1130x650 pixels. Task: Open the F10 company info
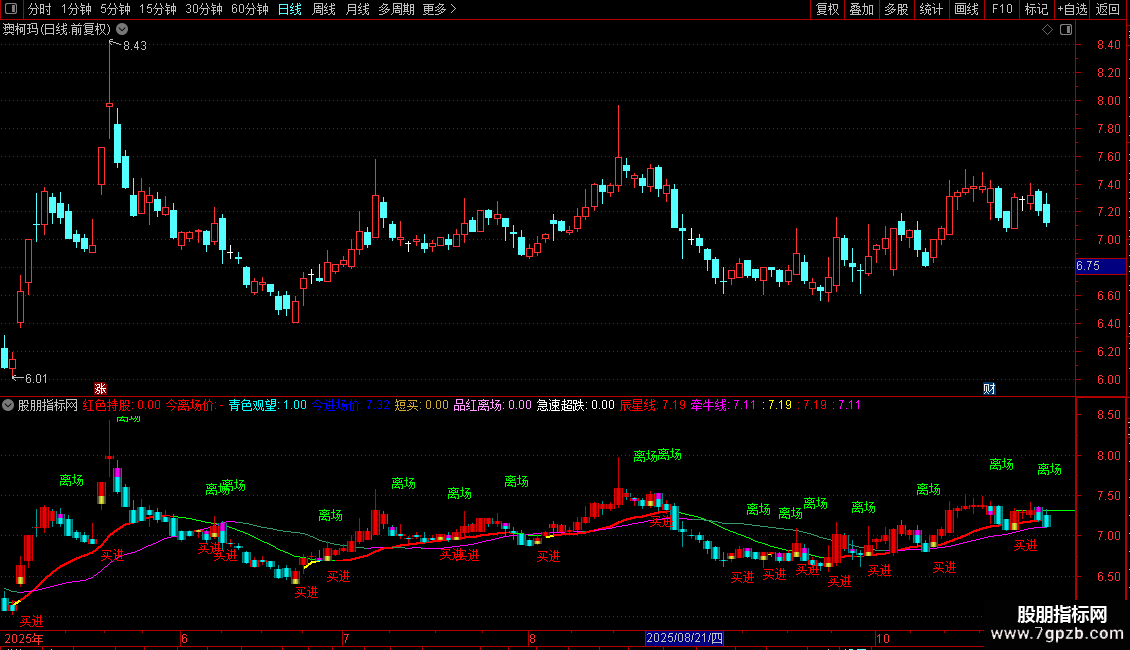point(1002,9)
